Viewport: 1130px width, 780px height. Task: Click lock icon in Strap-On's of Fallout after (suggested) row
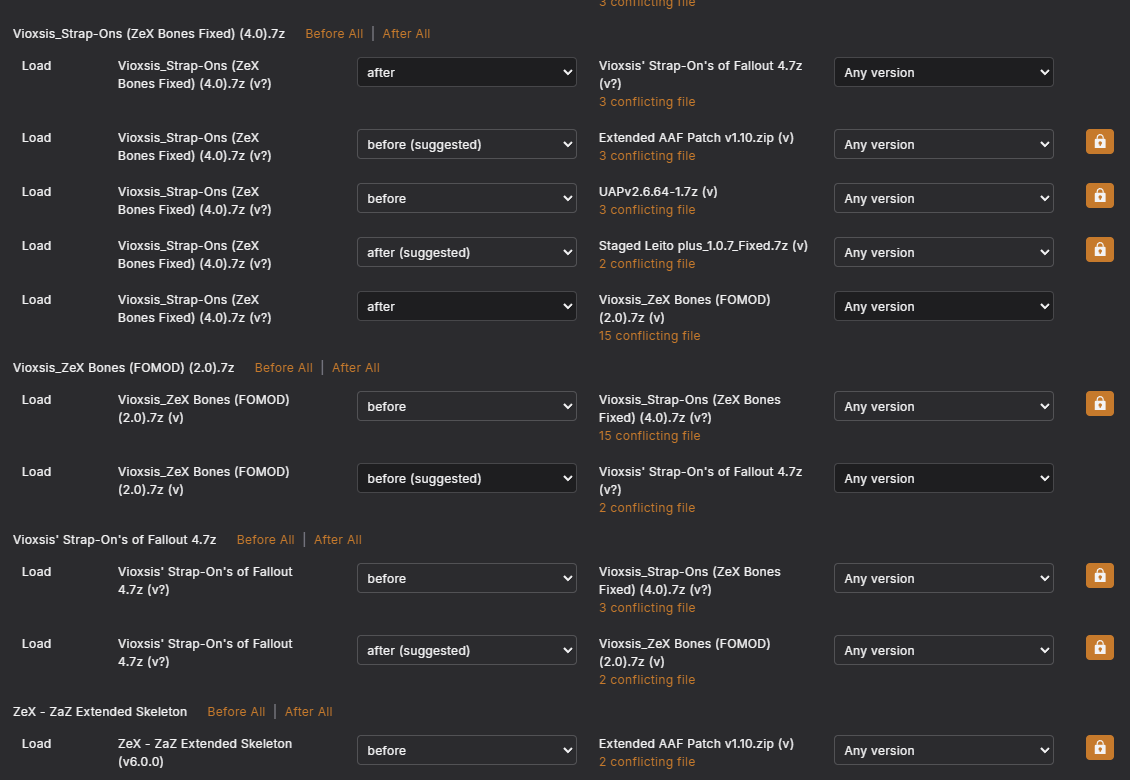click(1100, 647)
